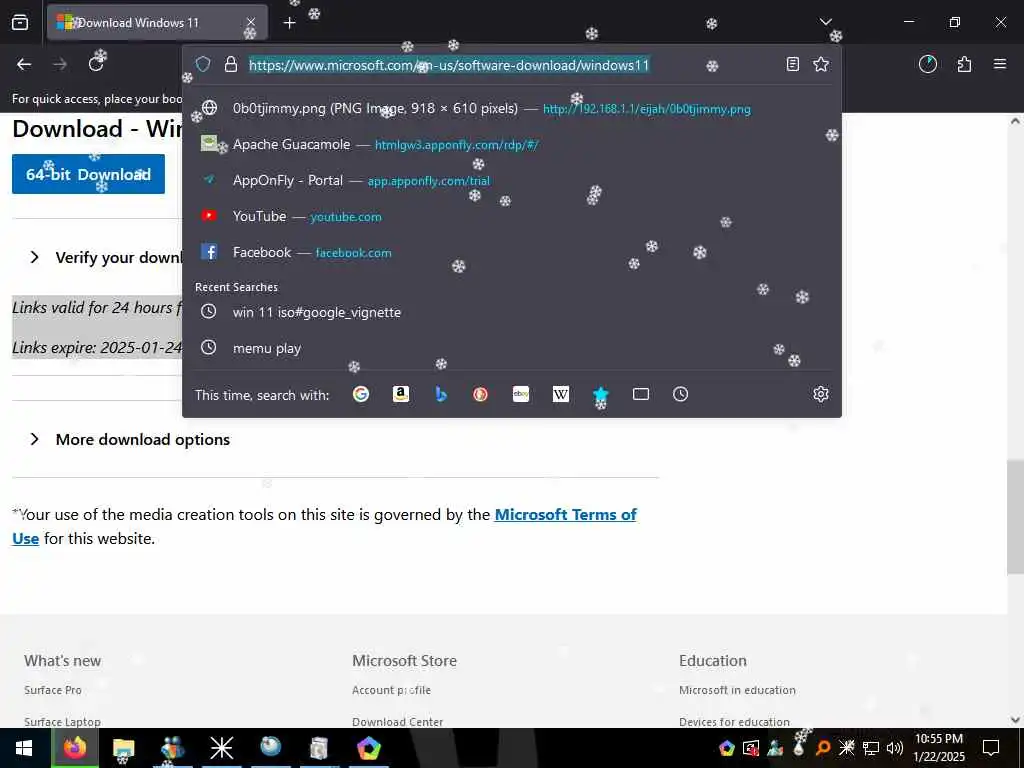Viewport: 1024px width, 768px height.
Task: Open volume control in system tray
Action: coord(895,748)
